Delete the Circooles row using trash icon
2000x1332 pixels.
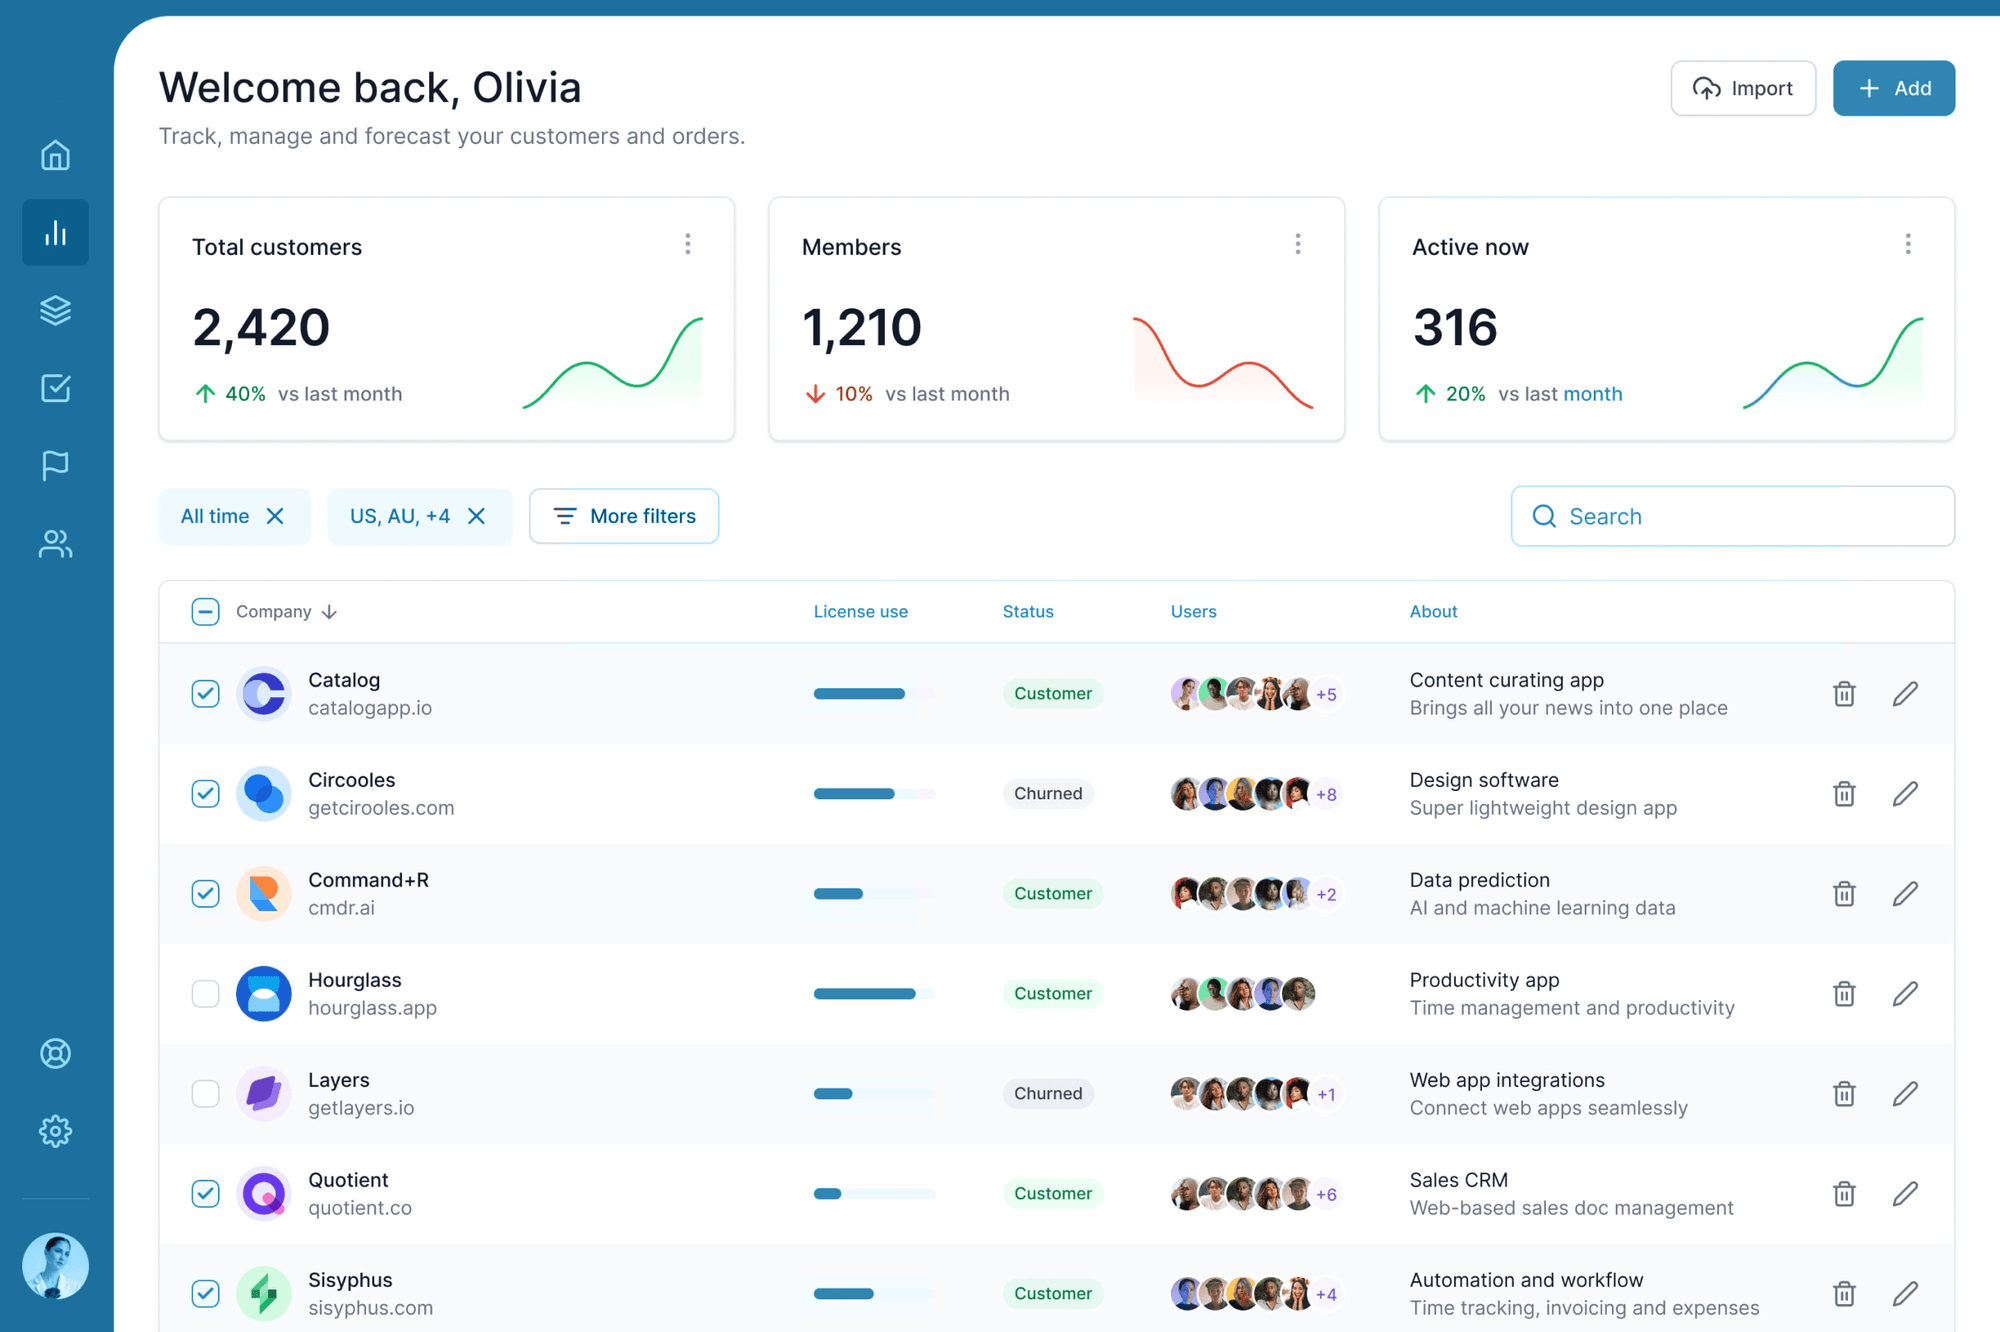pos(1844,793)
